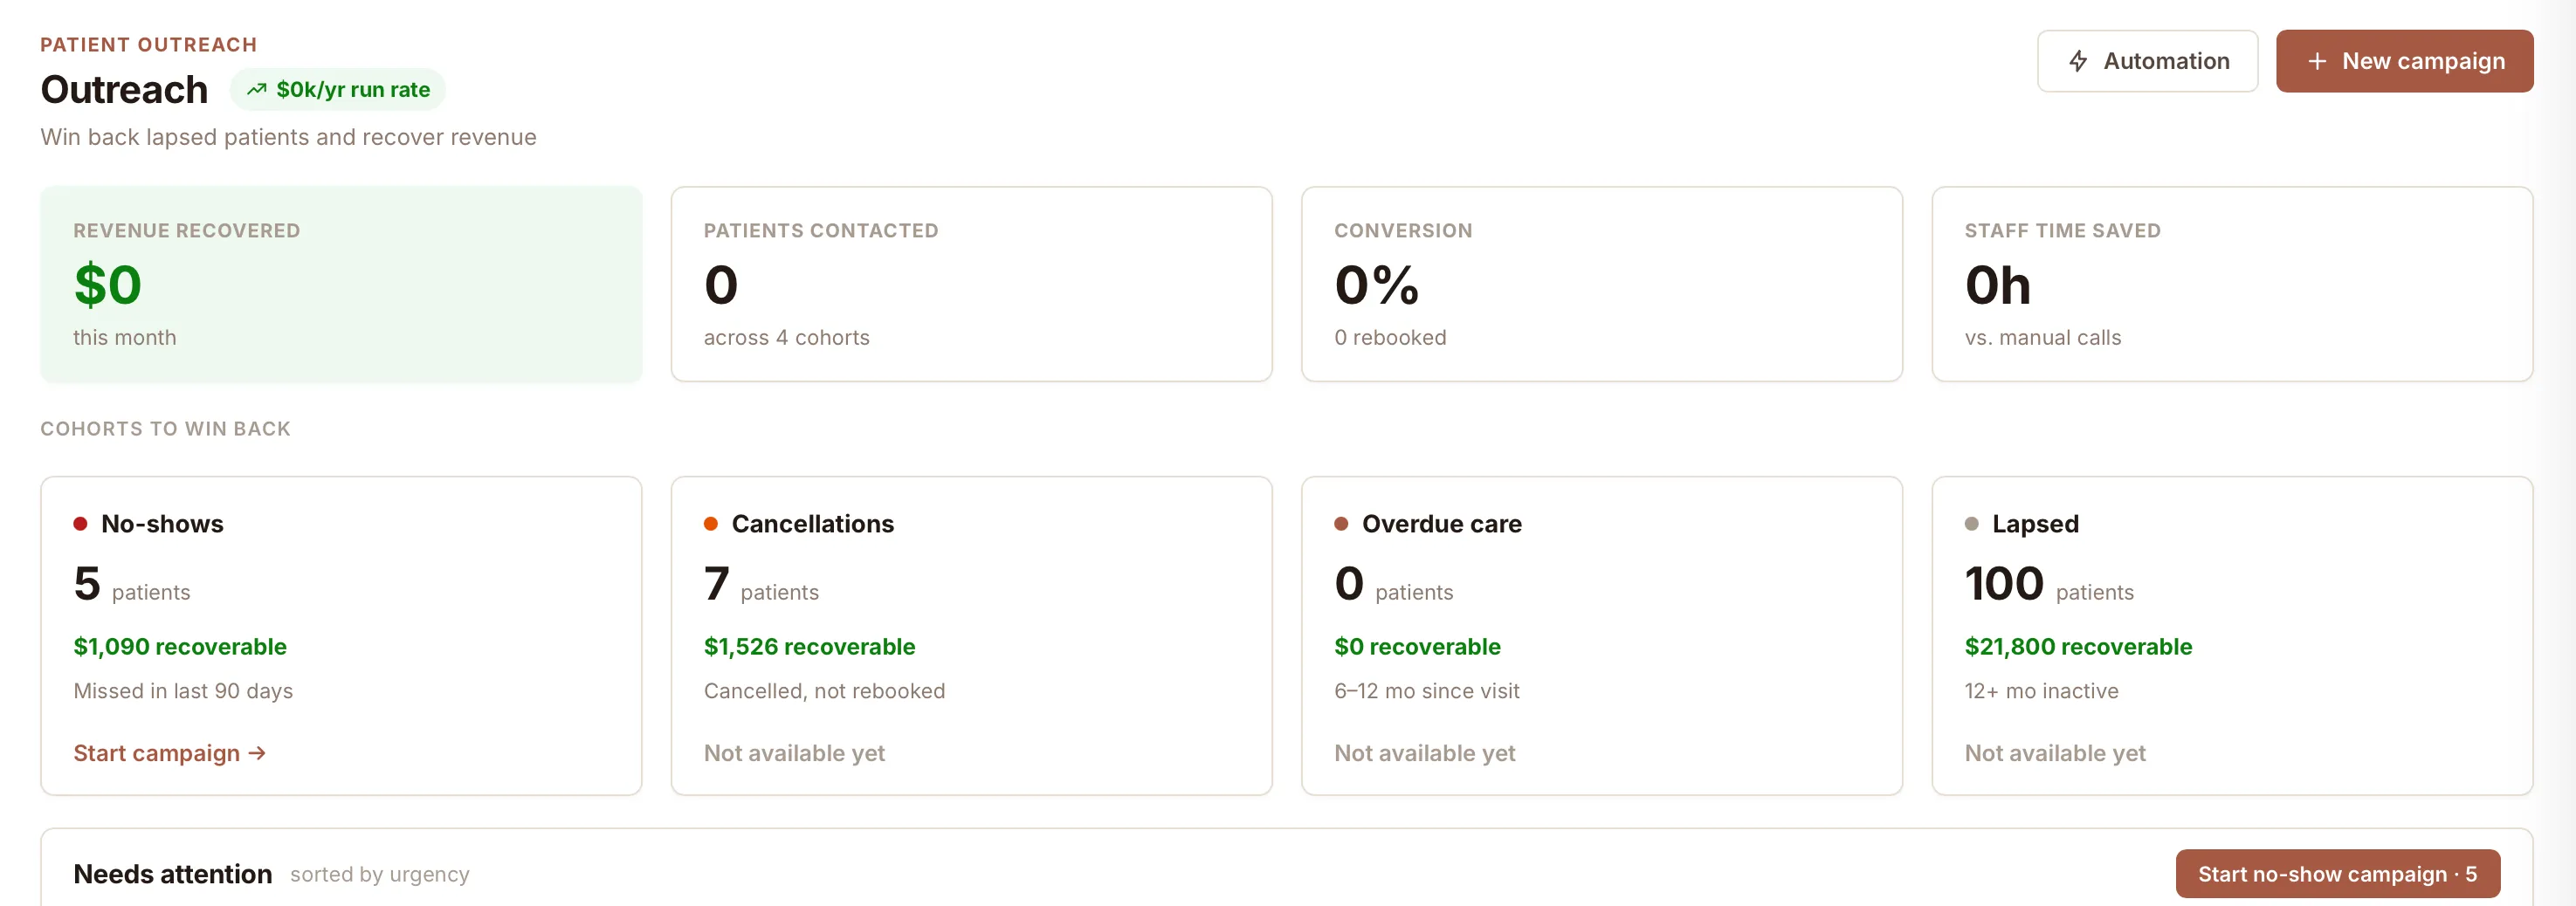Viewport: 2576px width, 906px height.
Task: Click the orange dot beside Cancellations
Action: coord(711,524)
